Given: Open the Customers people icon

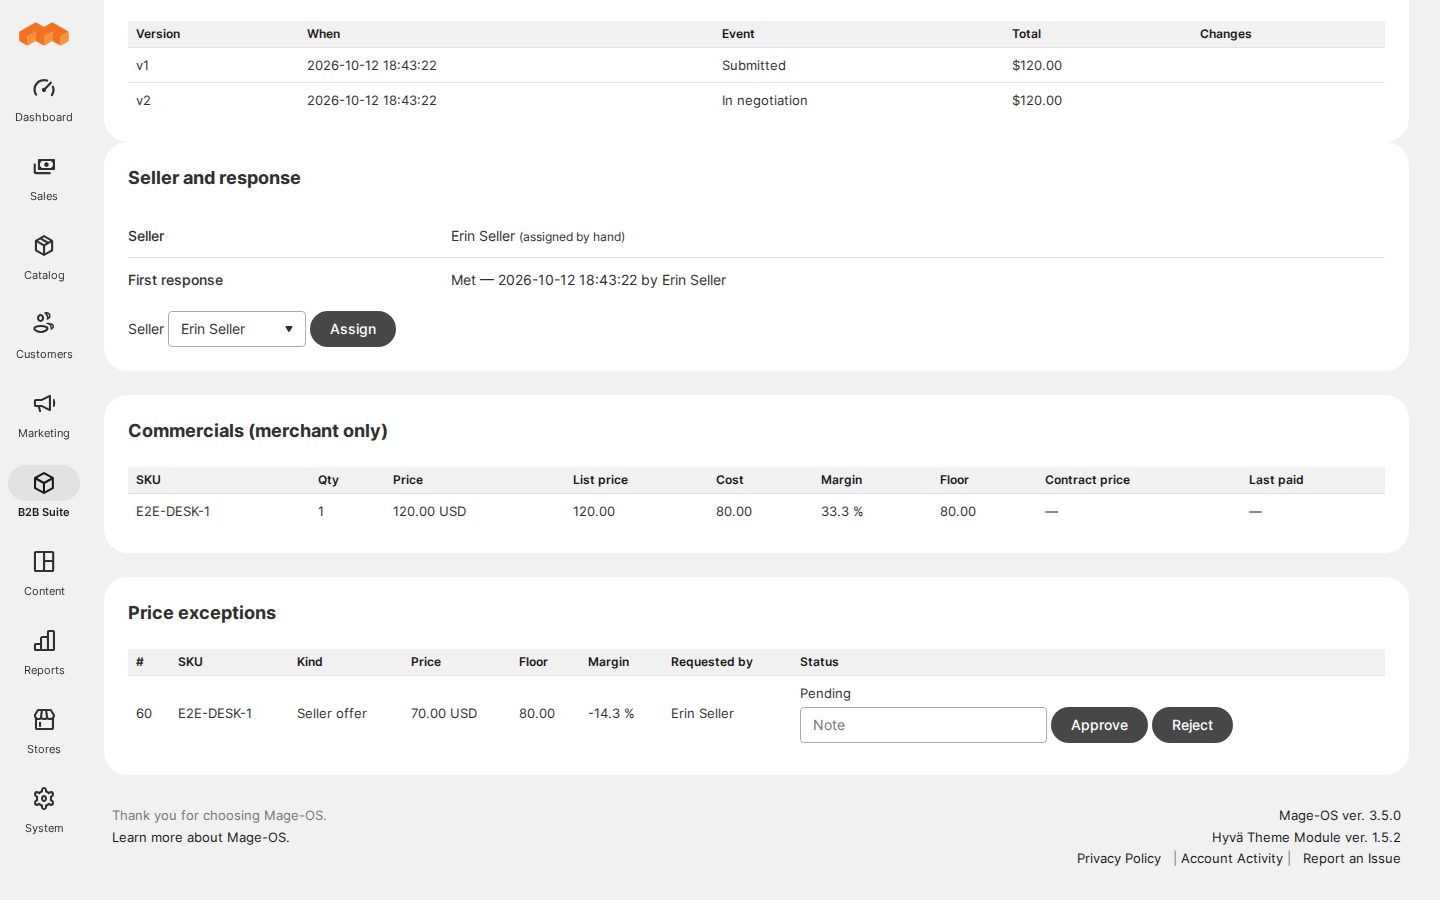Looking at the screenshot, I should 44,323.
